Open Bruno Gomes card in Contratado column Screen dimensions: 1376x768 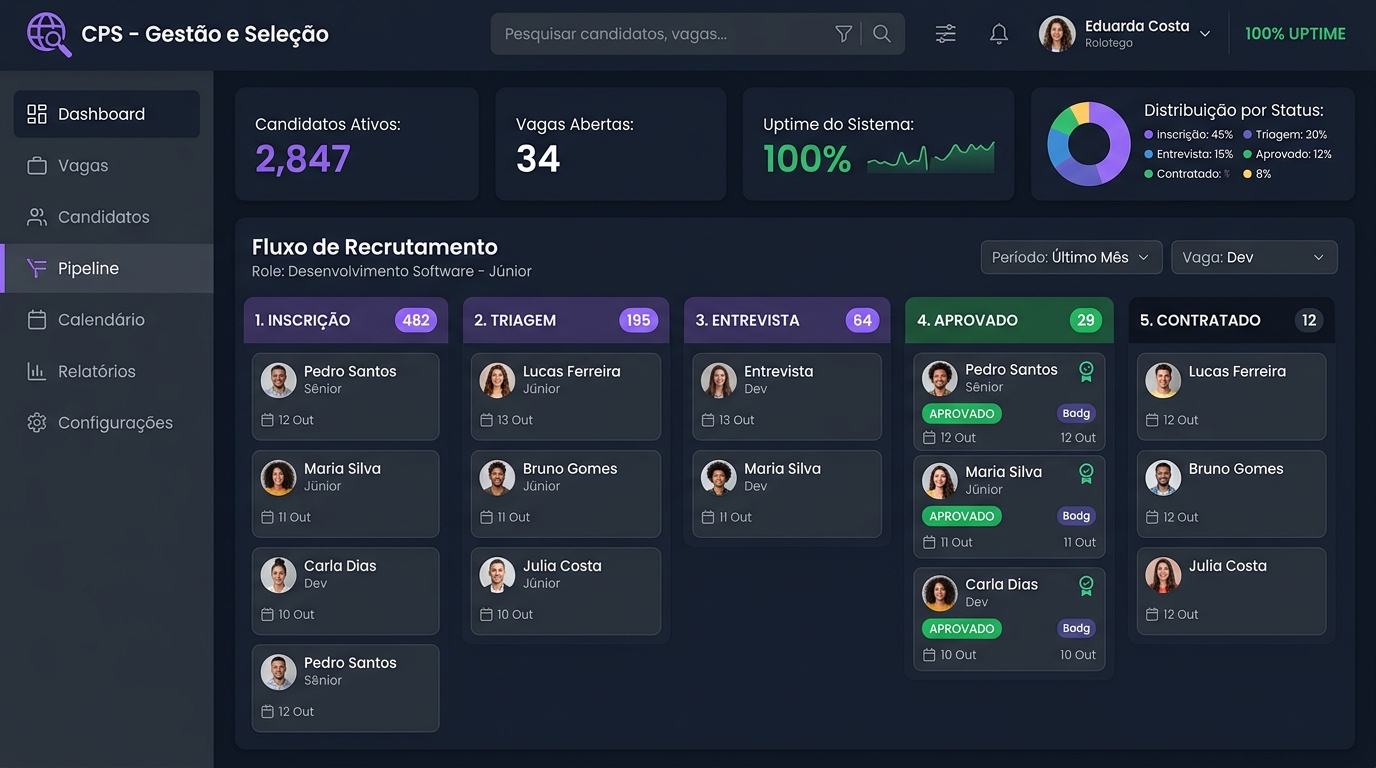[x=1232, y=493]
